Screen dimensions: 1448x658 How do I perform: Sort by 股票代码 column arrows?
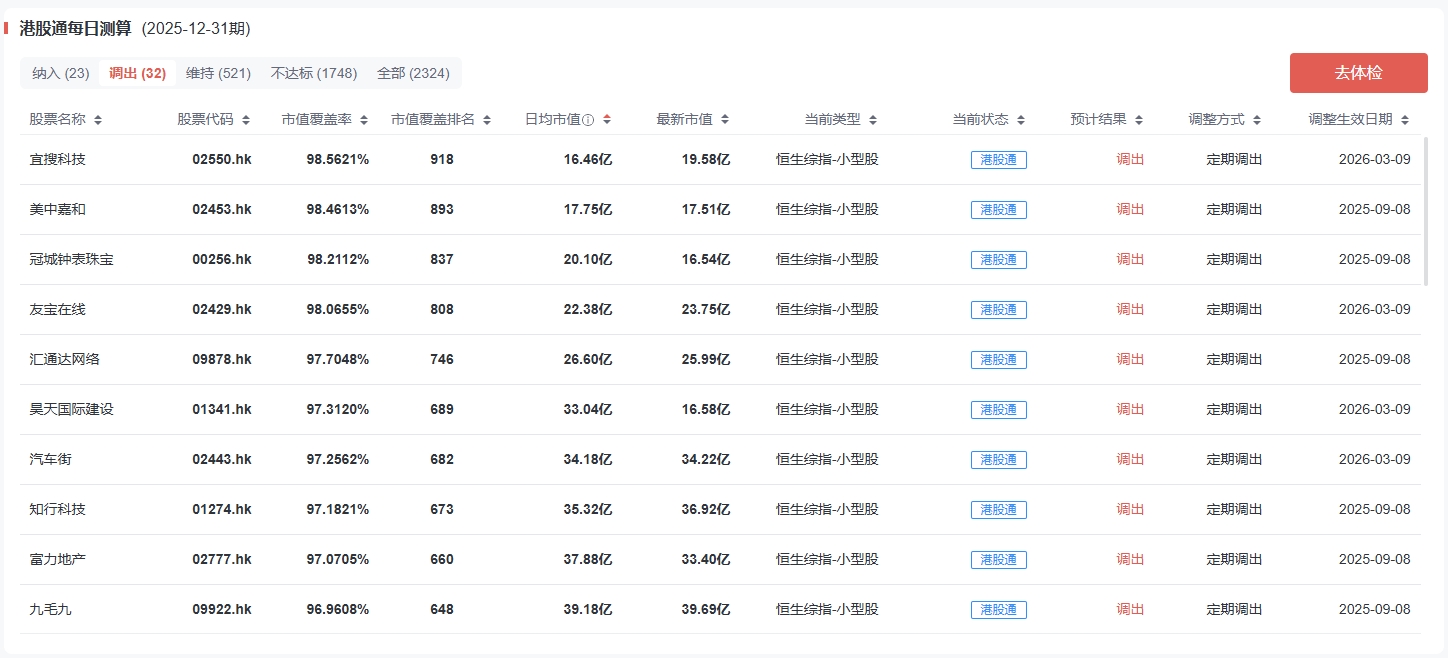click(x=246, y=120)
